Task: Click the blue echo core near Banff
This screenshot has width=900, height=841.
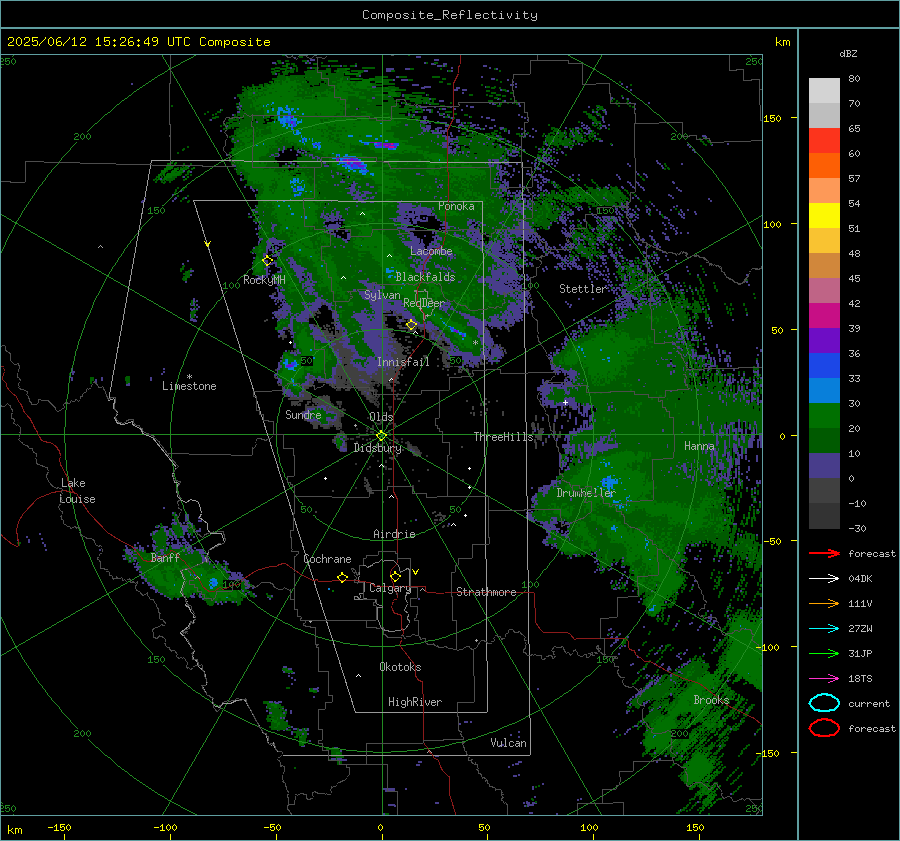Action: point(213,583)
